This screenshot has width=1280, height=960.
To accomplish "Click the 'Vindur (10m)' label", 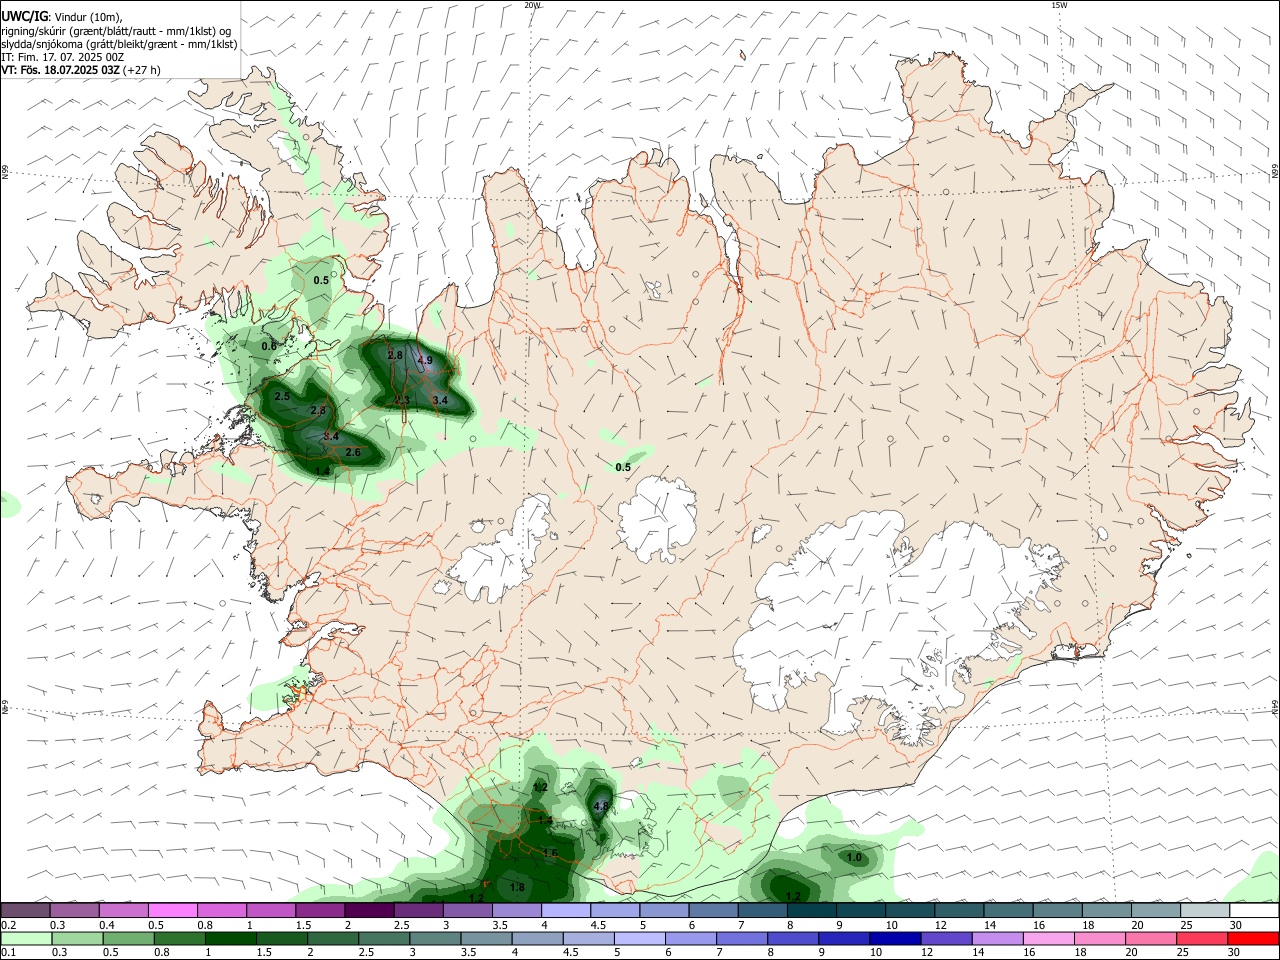I will (x=89, y=17).
